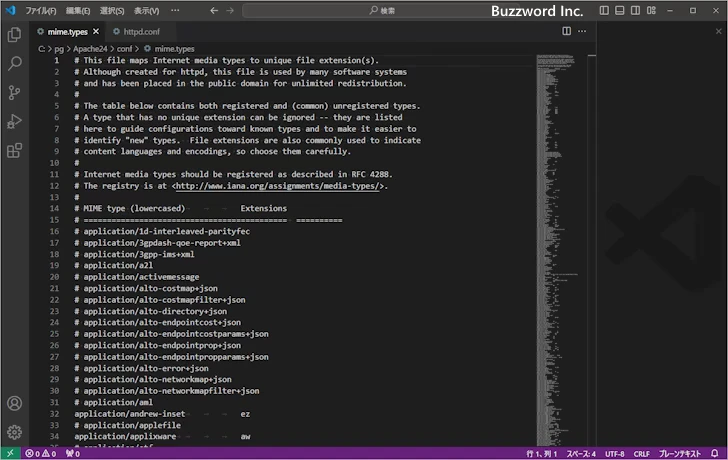Expand the title bar overflow menu ellipsis
The image size is (728, 460).
(174, 10)
